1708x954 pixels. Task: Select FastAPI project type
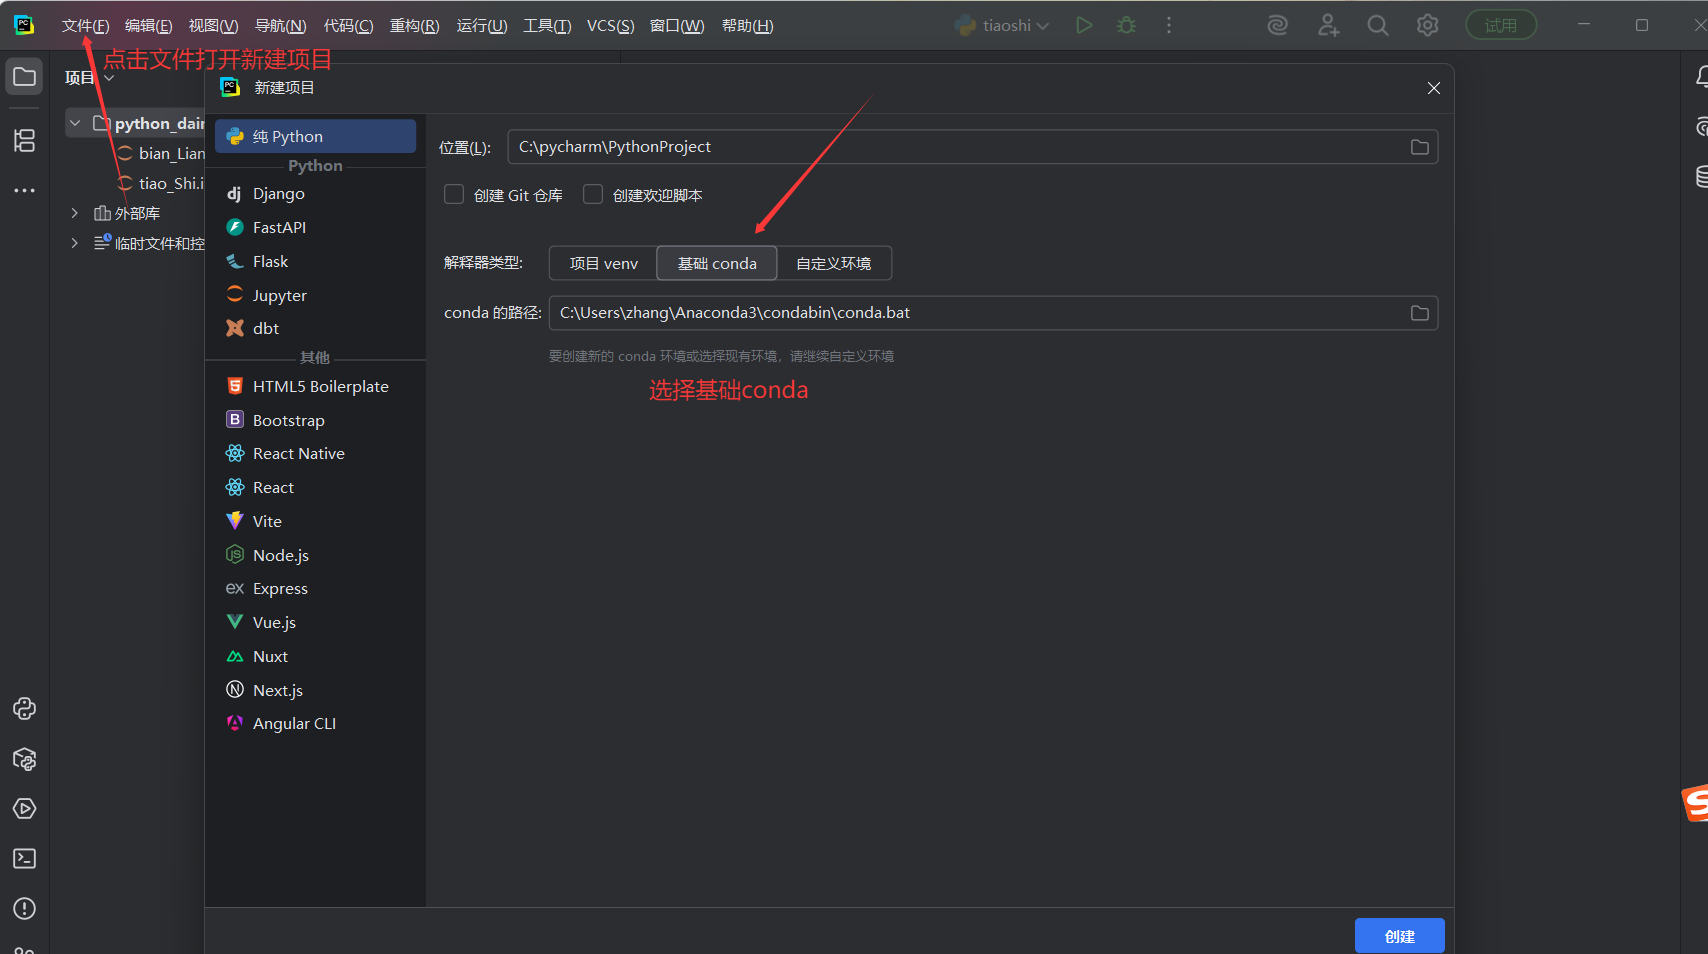pos(315,228)
